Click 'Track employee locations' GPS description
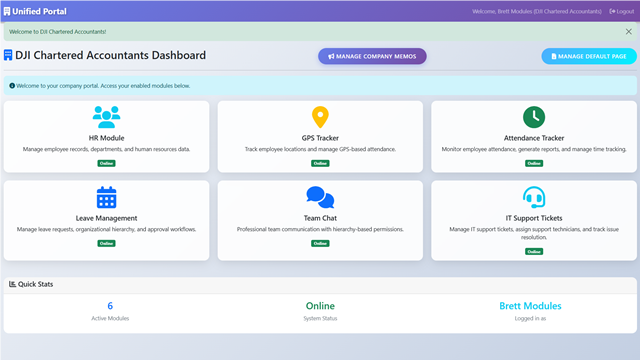This screenshot has width=640, height=360. (x=320, y=149)
